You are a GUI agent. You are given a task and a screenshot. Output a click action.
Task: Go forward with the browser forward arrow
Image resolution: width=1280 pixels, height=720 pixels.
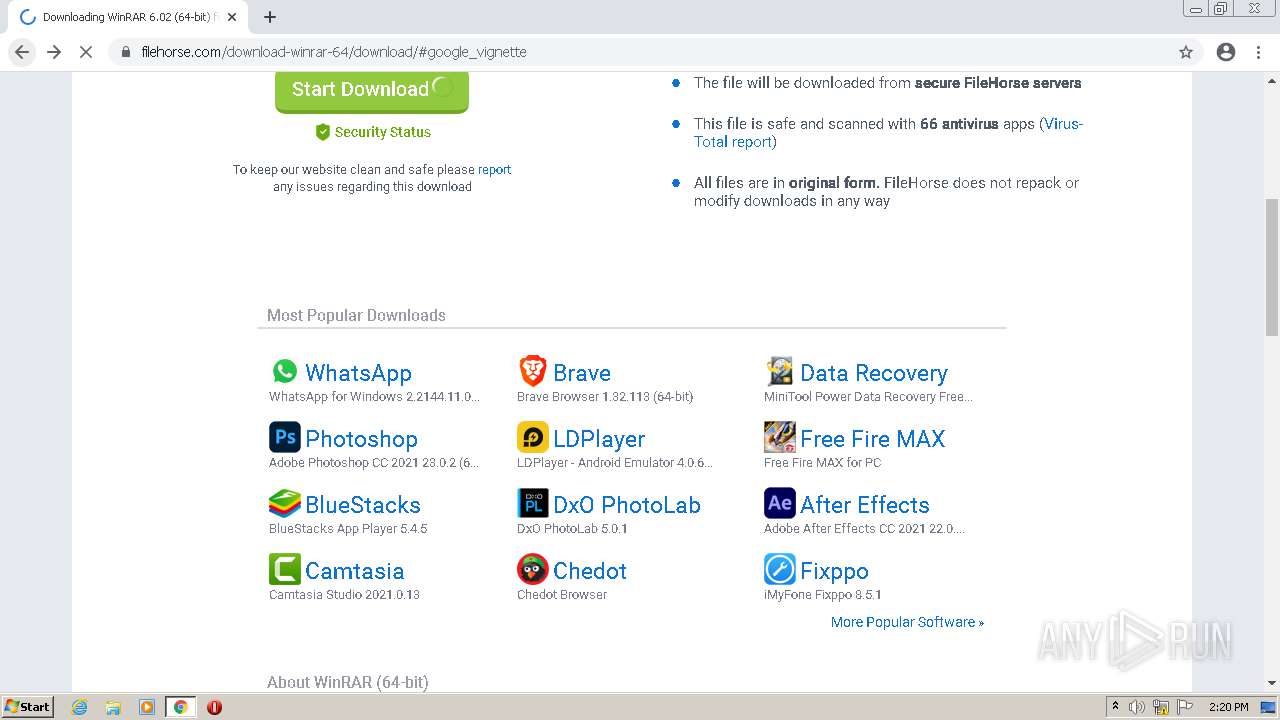tap(54, 52)
